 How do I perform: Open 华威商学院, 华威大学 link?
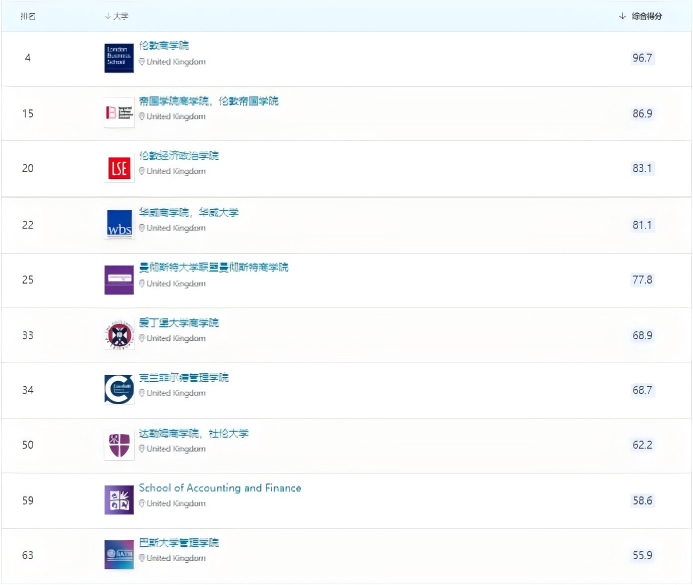[x=189, y=213]
